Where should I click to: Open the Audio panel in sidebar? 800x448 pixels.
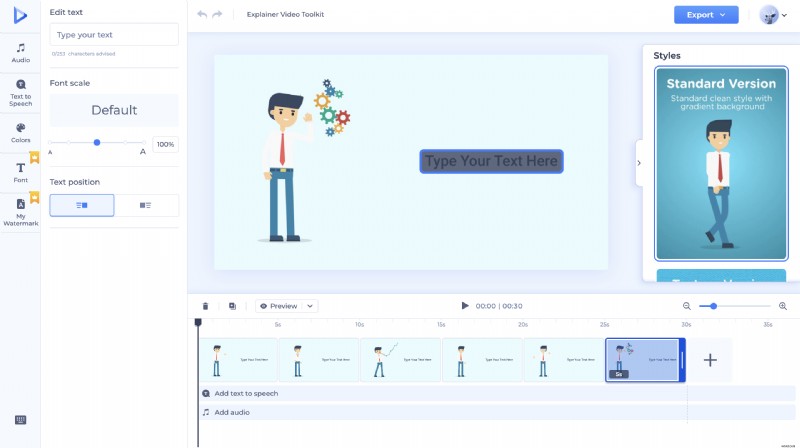(20, 53)
